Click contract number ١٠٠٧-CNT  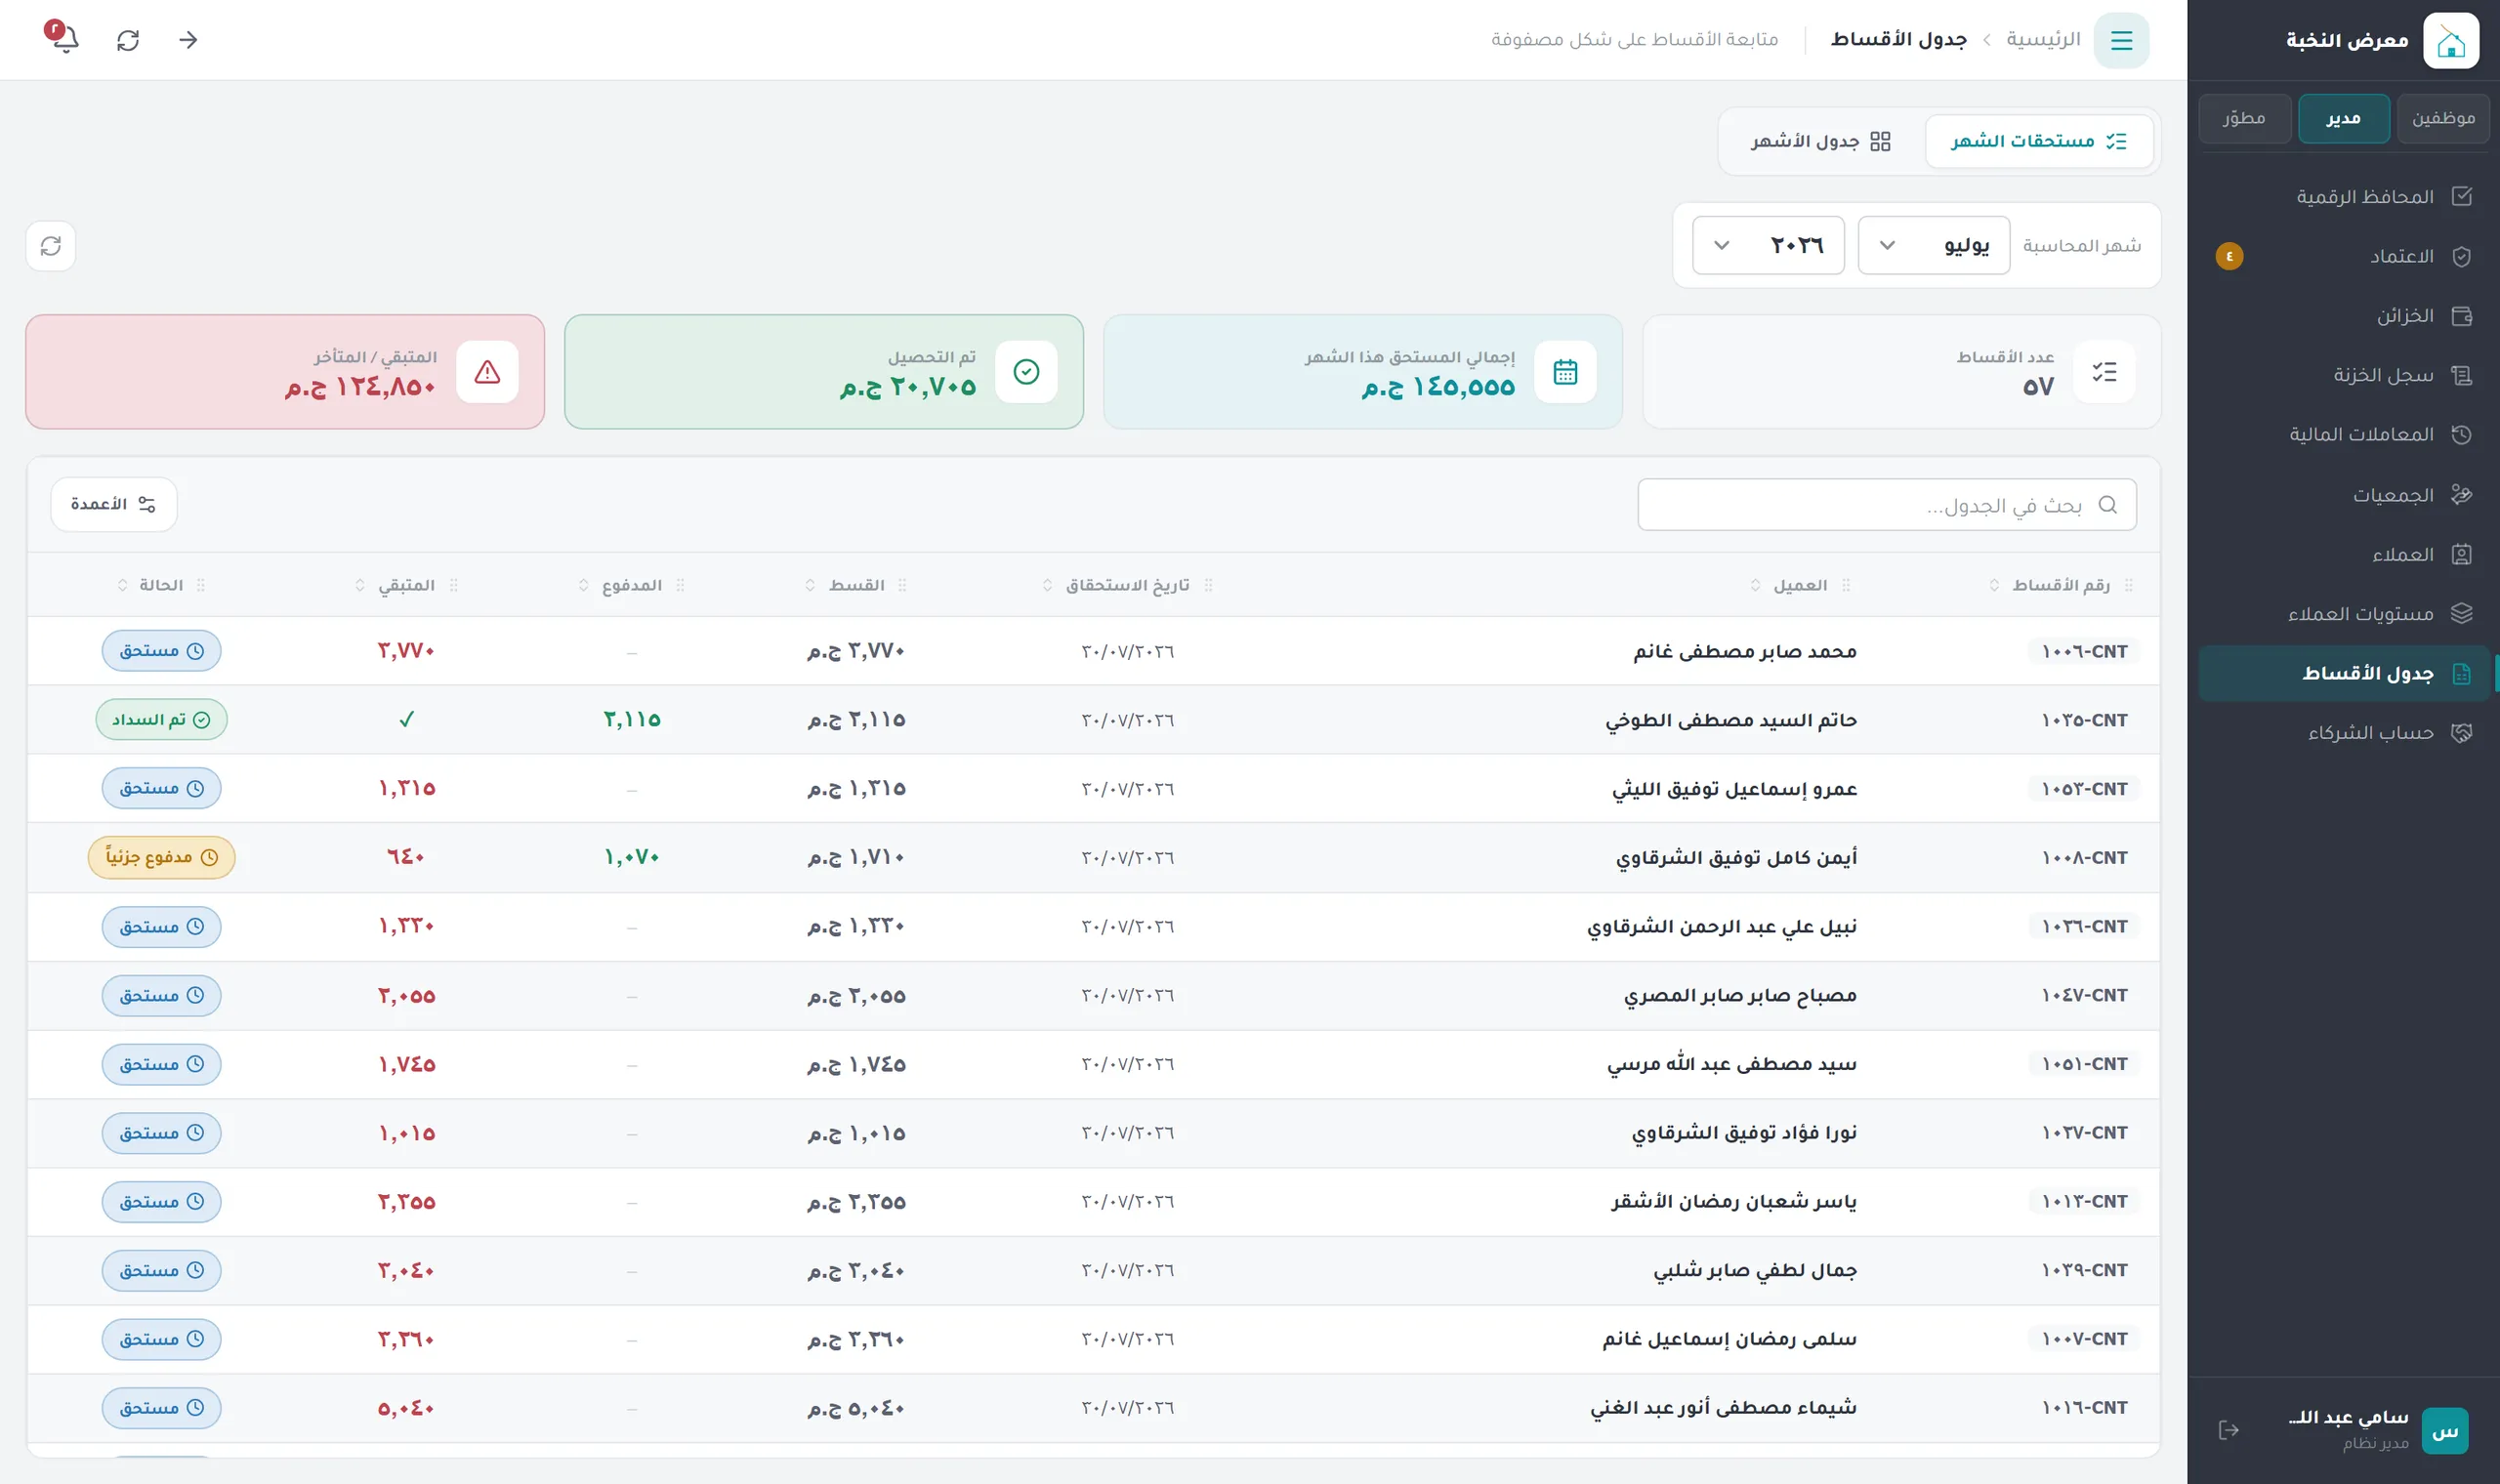(2084, 1339)
